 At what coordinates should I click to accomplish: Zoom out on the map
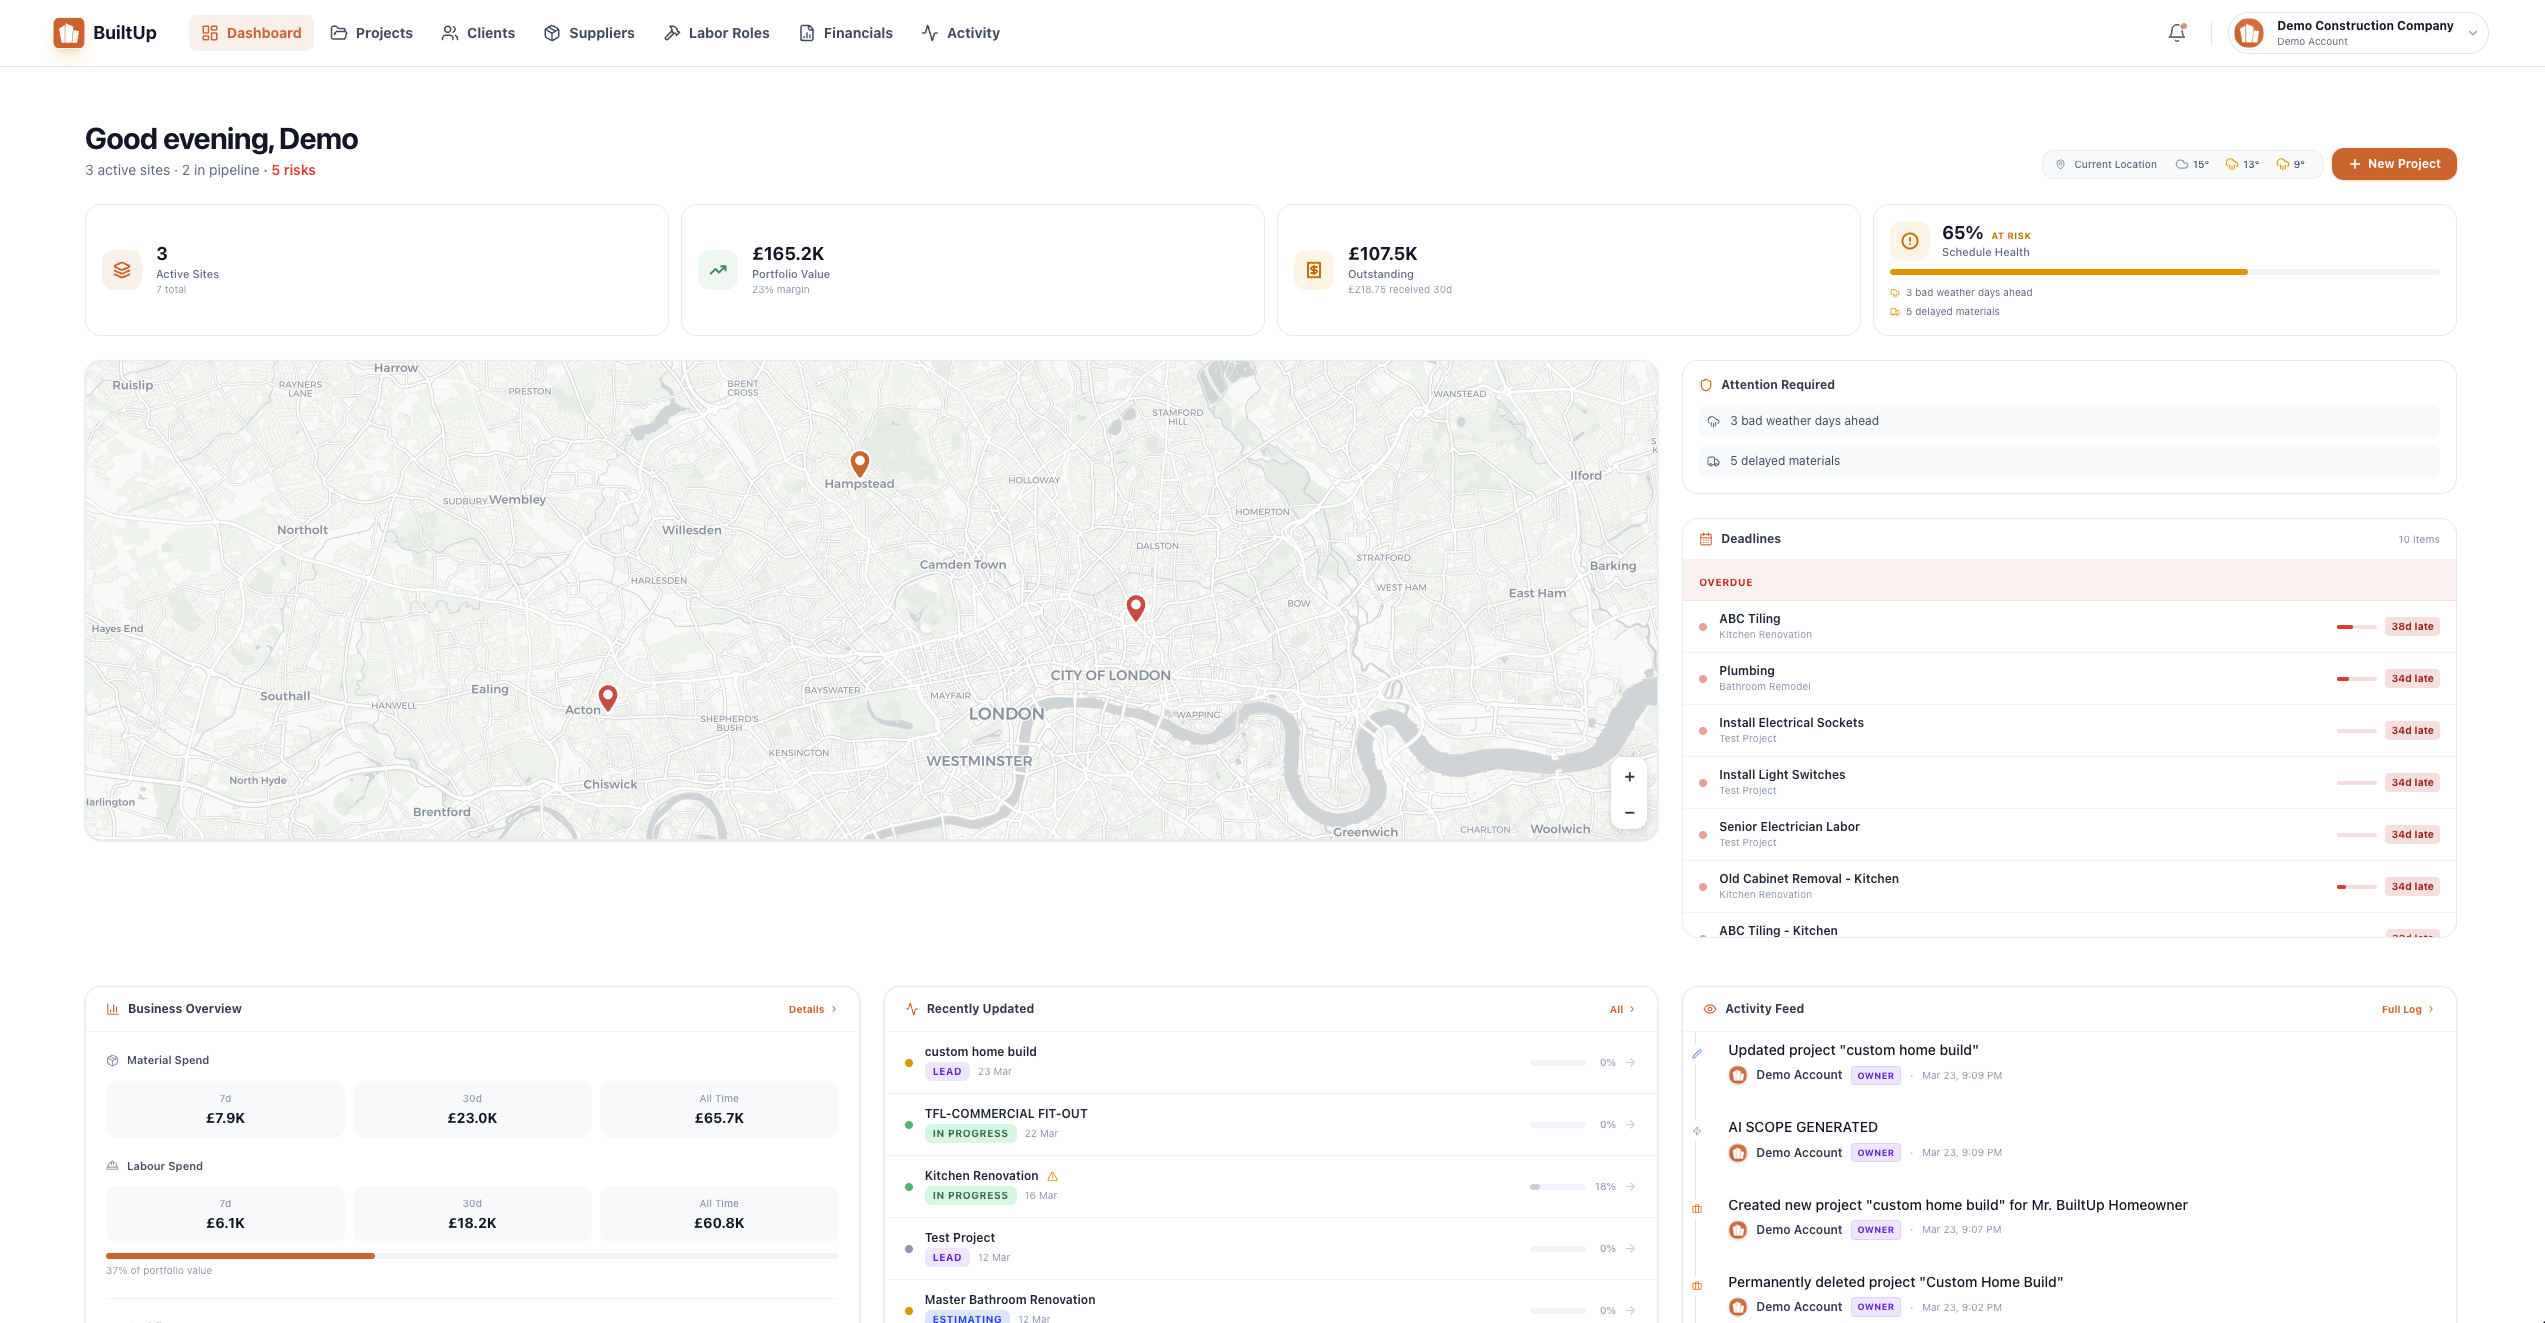(x=1630, y=812)
